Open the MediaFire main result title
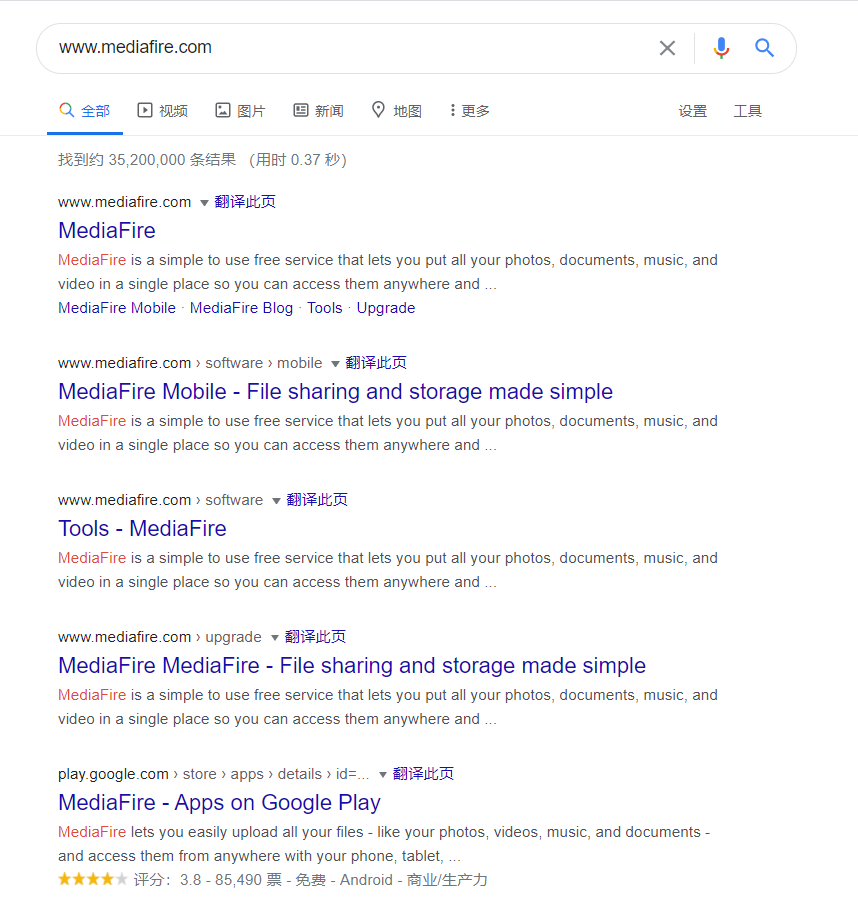858x918 pixels. [107, 231]
